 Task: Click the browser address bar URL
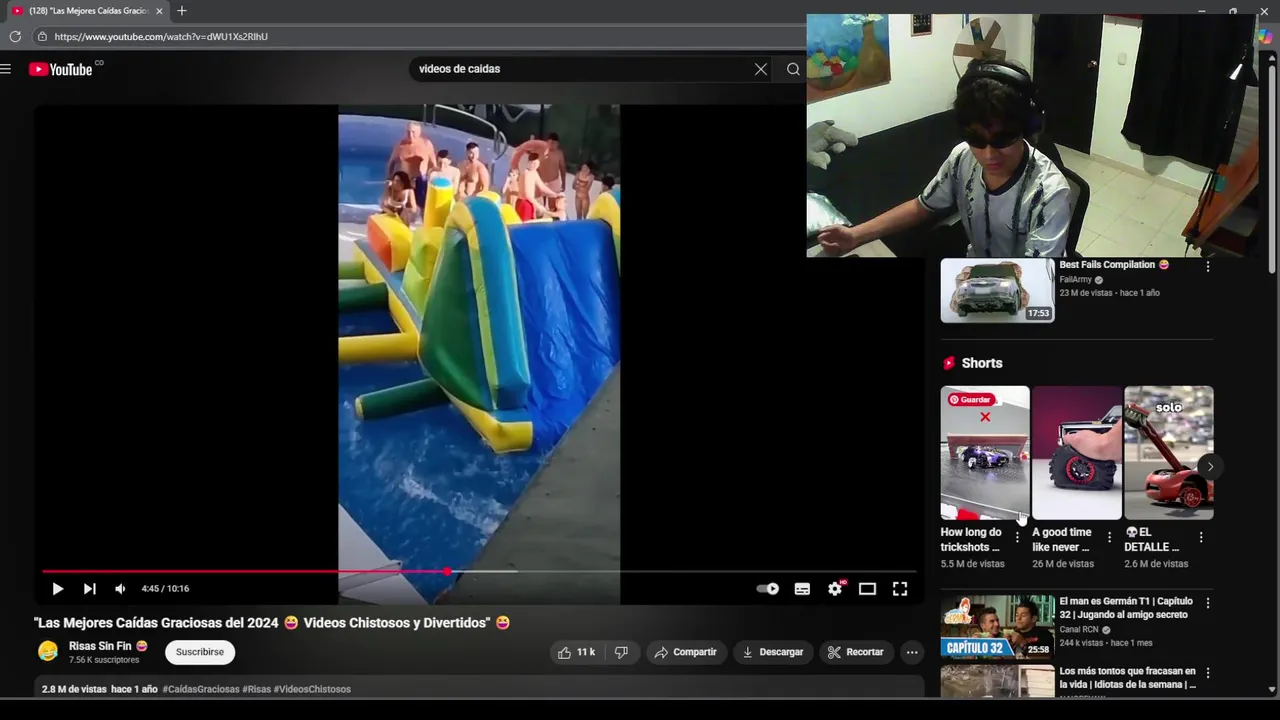(161, 36)
